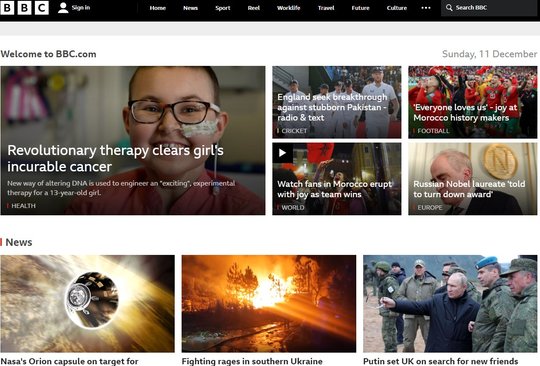Click the BBC logo
Image resolution: width=540 pixels, height=366 pixels.
pos(24,8)
